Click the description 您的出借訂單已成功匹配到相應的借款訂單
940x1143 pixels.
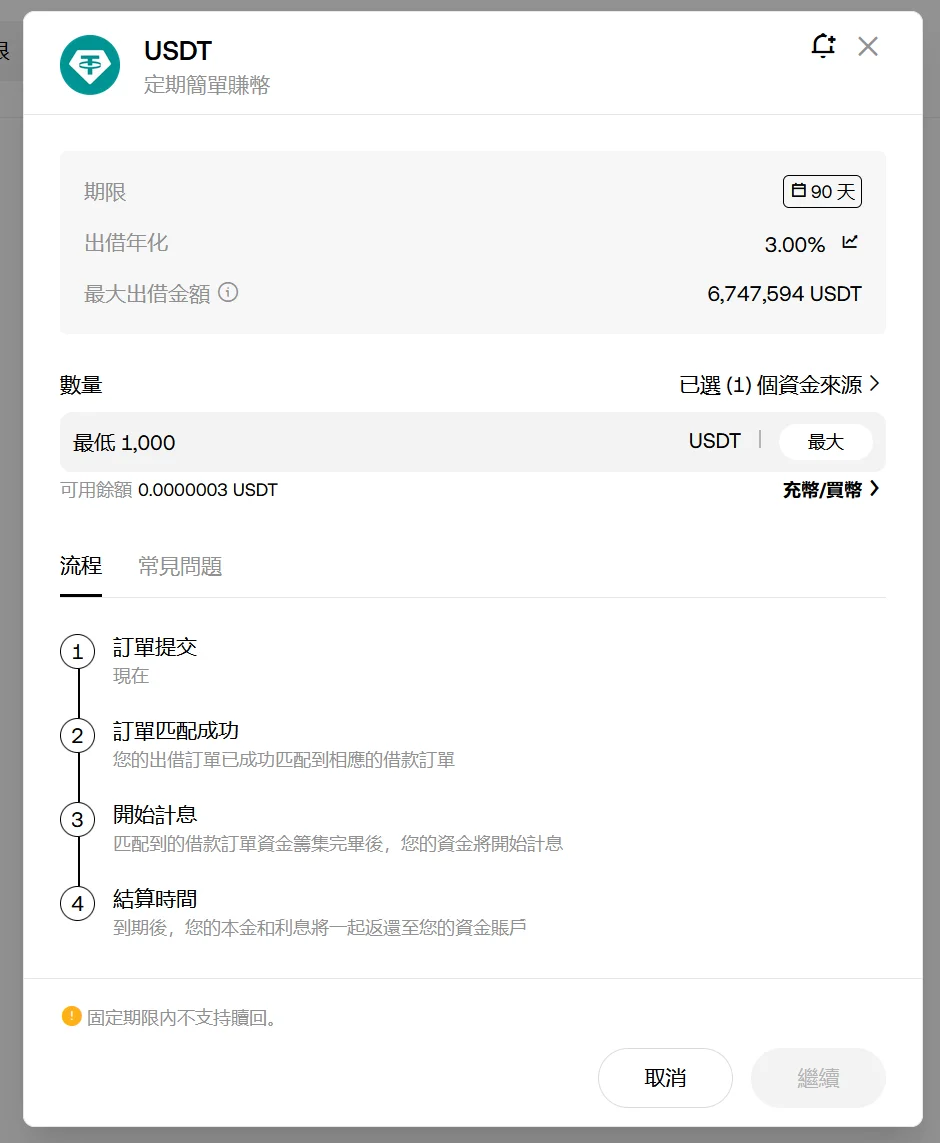284,760
